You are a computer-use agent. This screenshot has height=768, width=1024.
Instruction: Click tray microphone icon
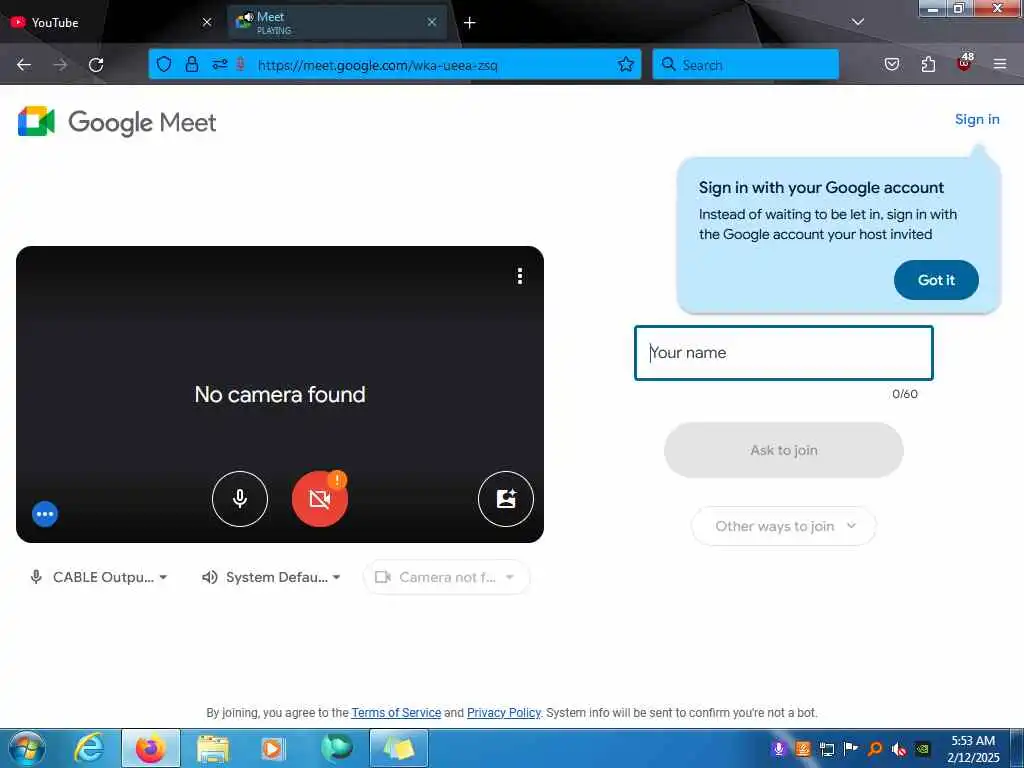[778, 749]
